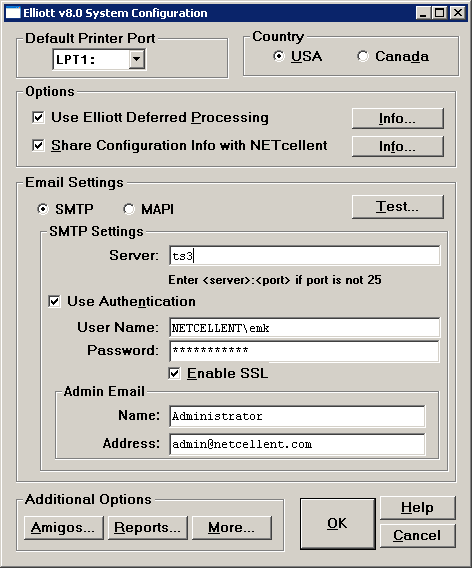The height and width of the screenshot is (568, 472).
Task: Click the port hint text 'Enter <server>:<port>'
Action: (229, 280)
